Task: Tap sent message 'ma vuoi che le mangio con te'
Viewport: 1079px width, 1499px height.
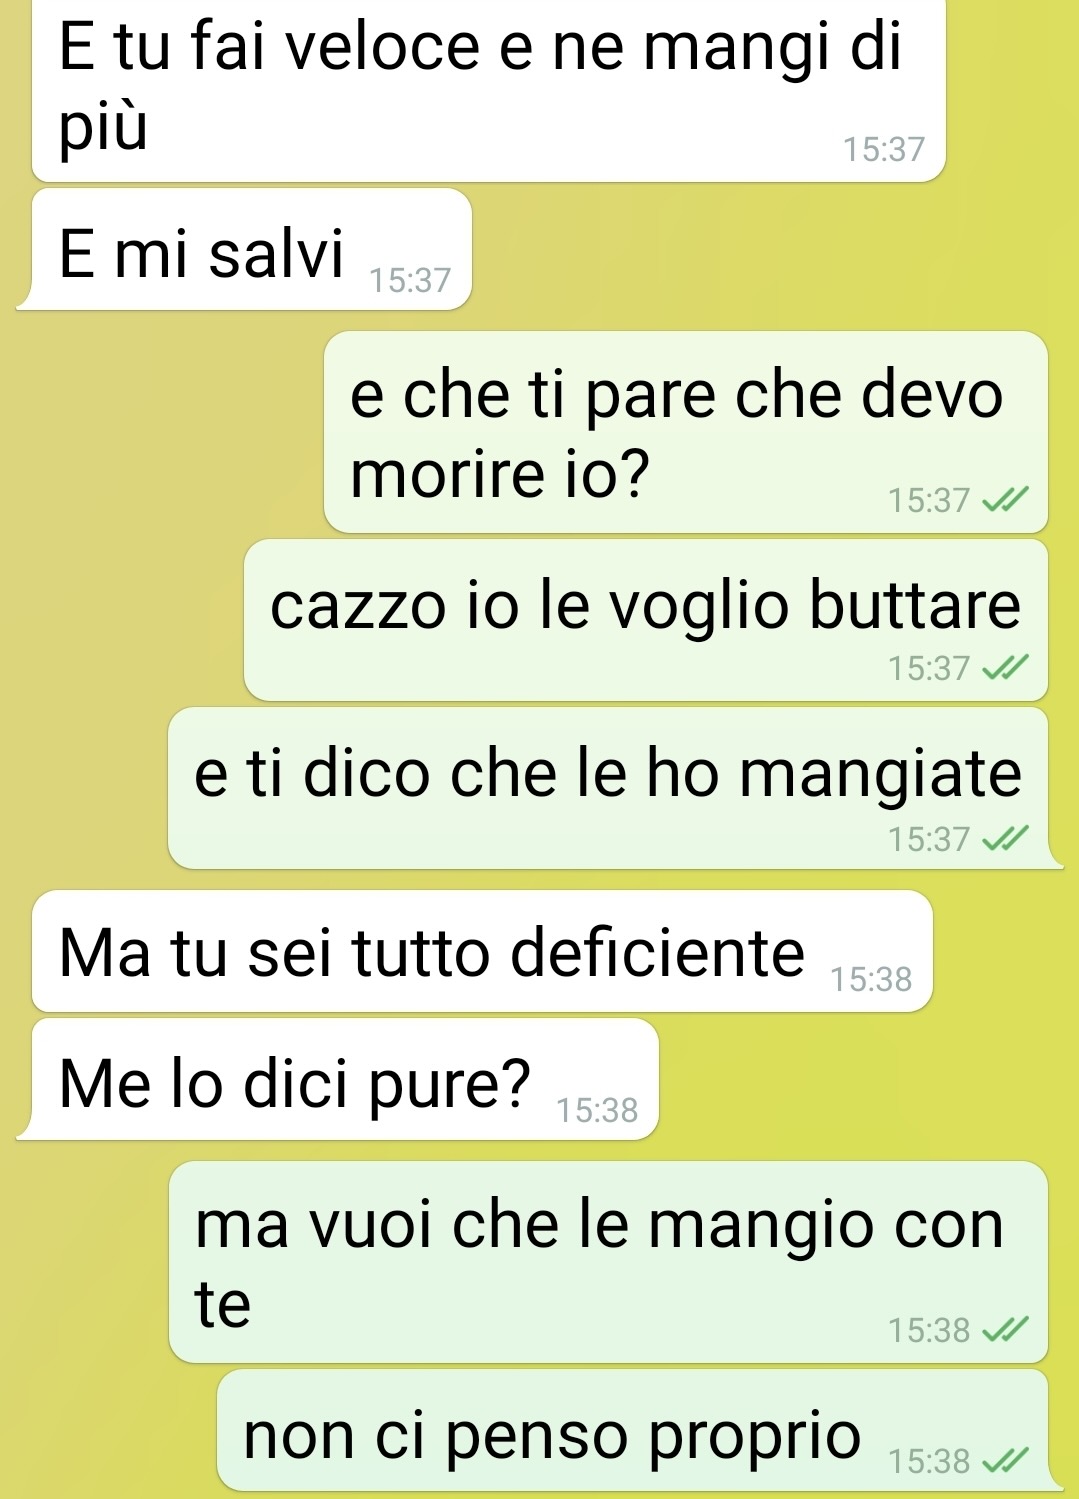Action: (x=608, y=1262)
